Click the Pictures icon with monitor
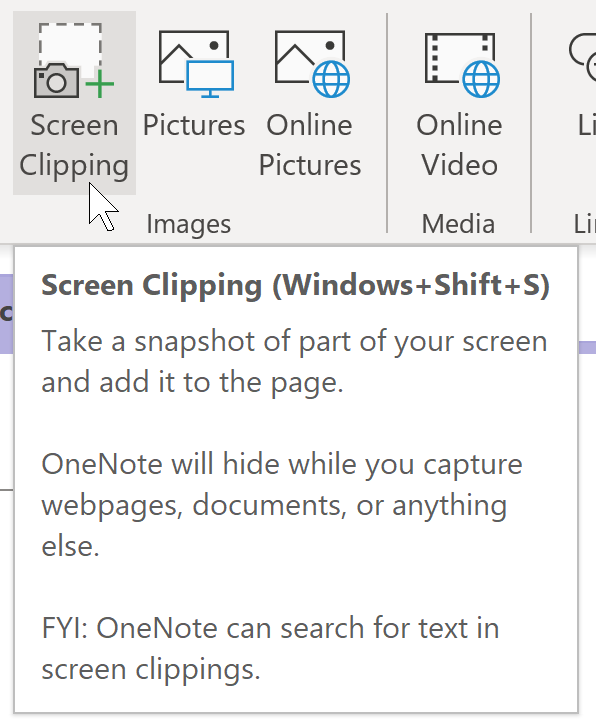Viewport: 596px width, 728px height. tap(196, 64)
